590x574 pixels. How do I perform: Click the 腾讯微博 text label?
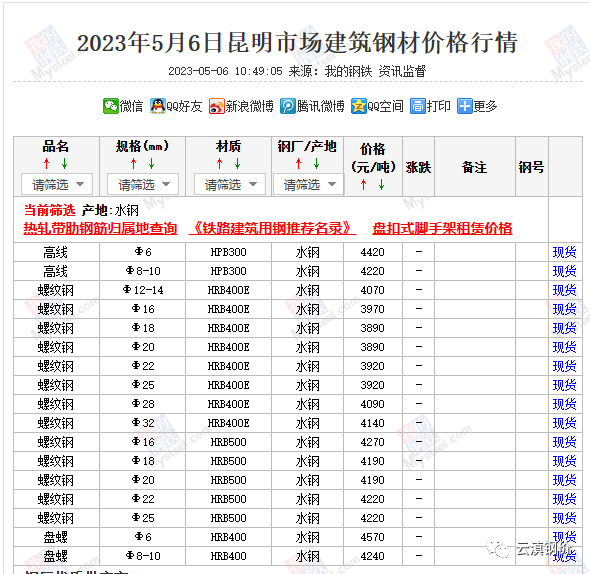[x=320, y=107]
